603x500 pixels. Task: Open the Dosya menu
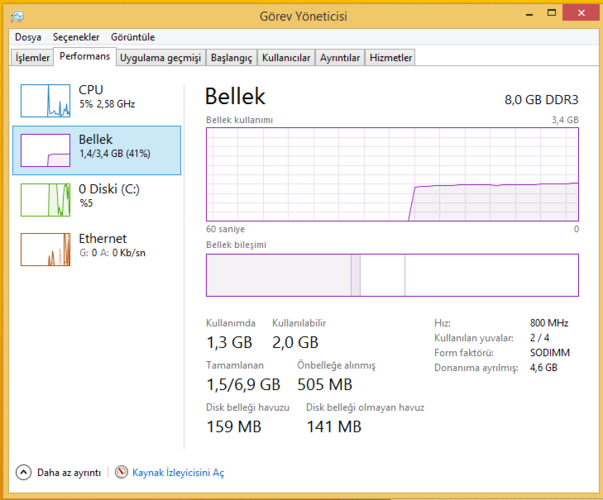coord(28,37)
